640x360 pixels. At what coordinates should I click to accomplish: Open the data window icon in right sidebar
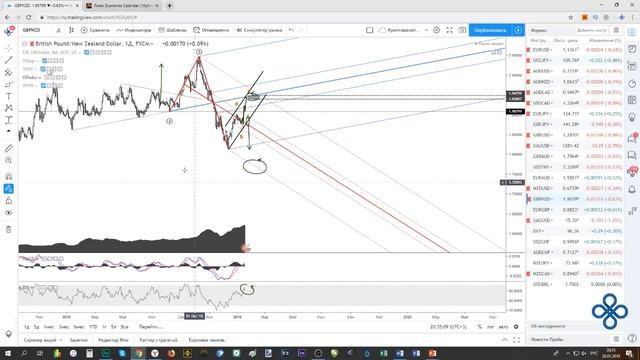click(x=632, y=66)
